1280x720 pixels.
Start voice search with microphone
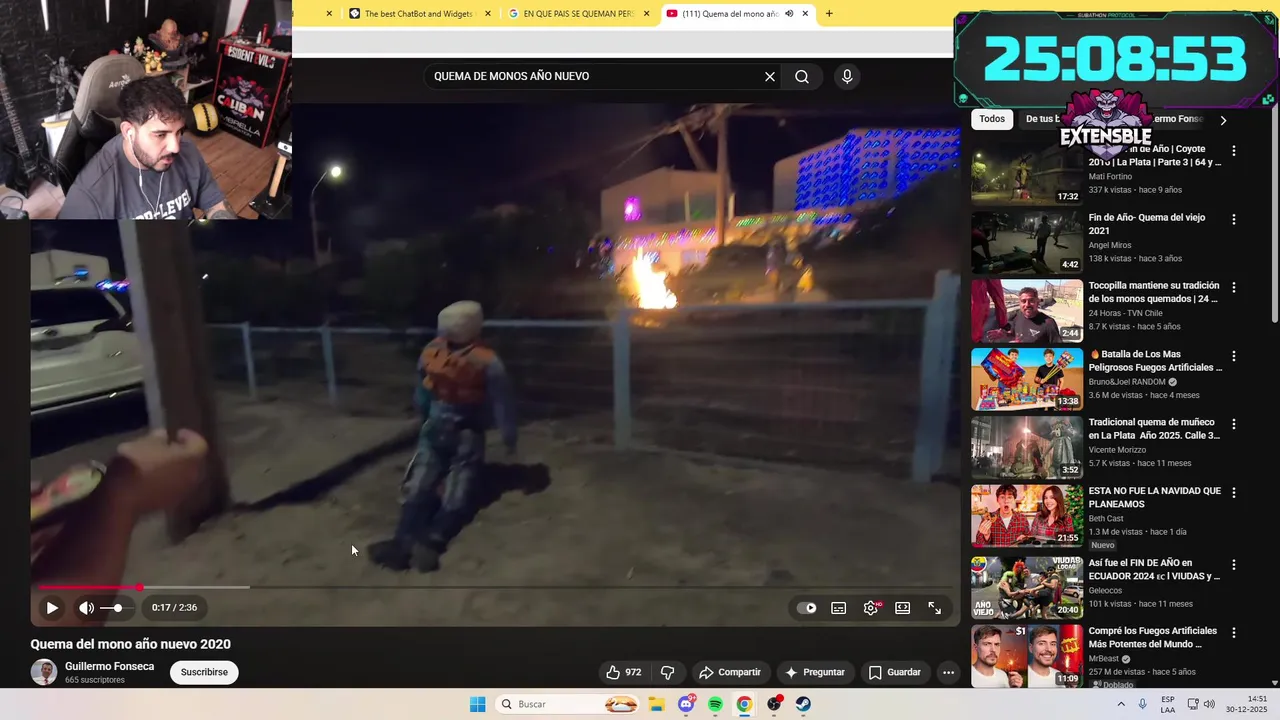point(847,76)
